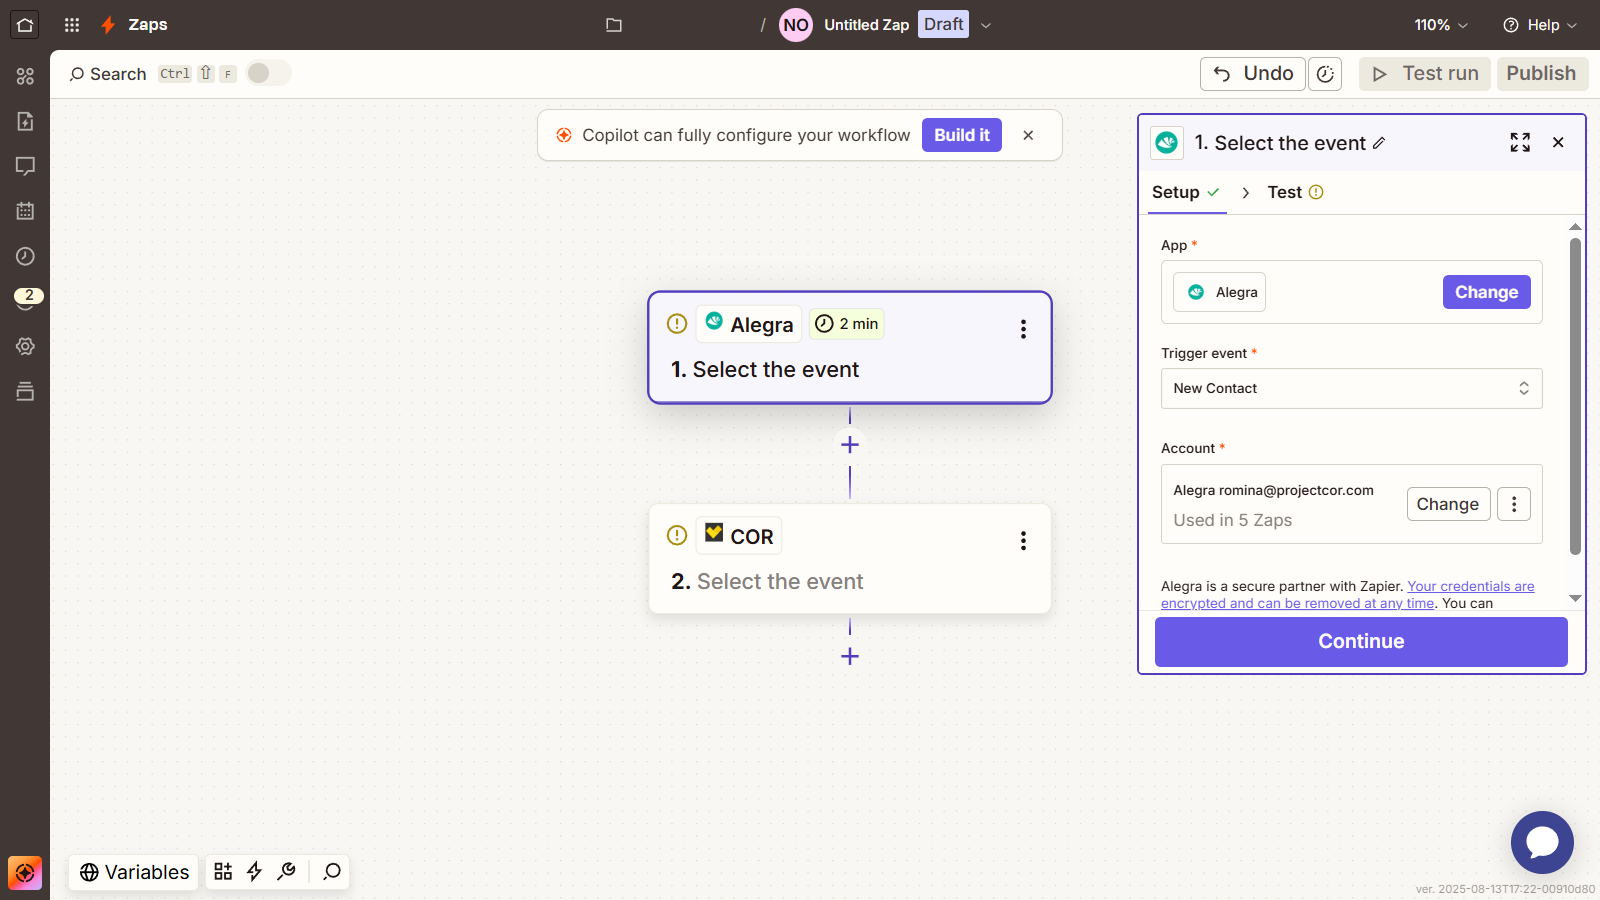Image resolution: width=1600 pixels, height=900 pixels.
Task: Click the Untitled Zap title
Action: pos(867,25)
